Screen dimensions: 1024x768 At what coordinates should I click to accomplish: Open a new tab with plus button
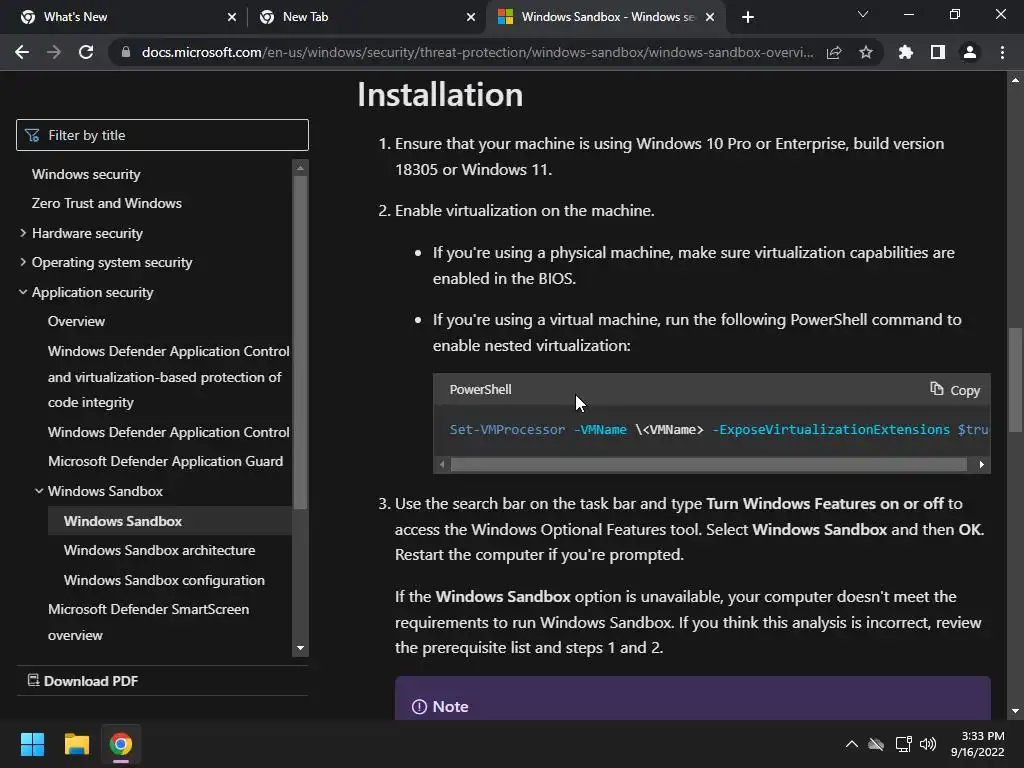(x=748, y=17)
